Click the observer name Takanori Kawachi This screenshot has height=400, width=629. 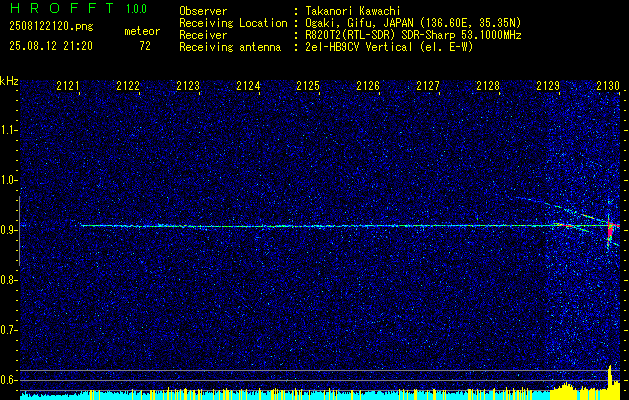pyautogui.click(x=353, y=11)
